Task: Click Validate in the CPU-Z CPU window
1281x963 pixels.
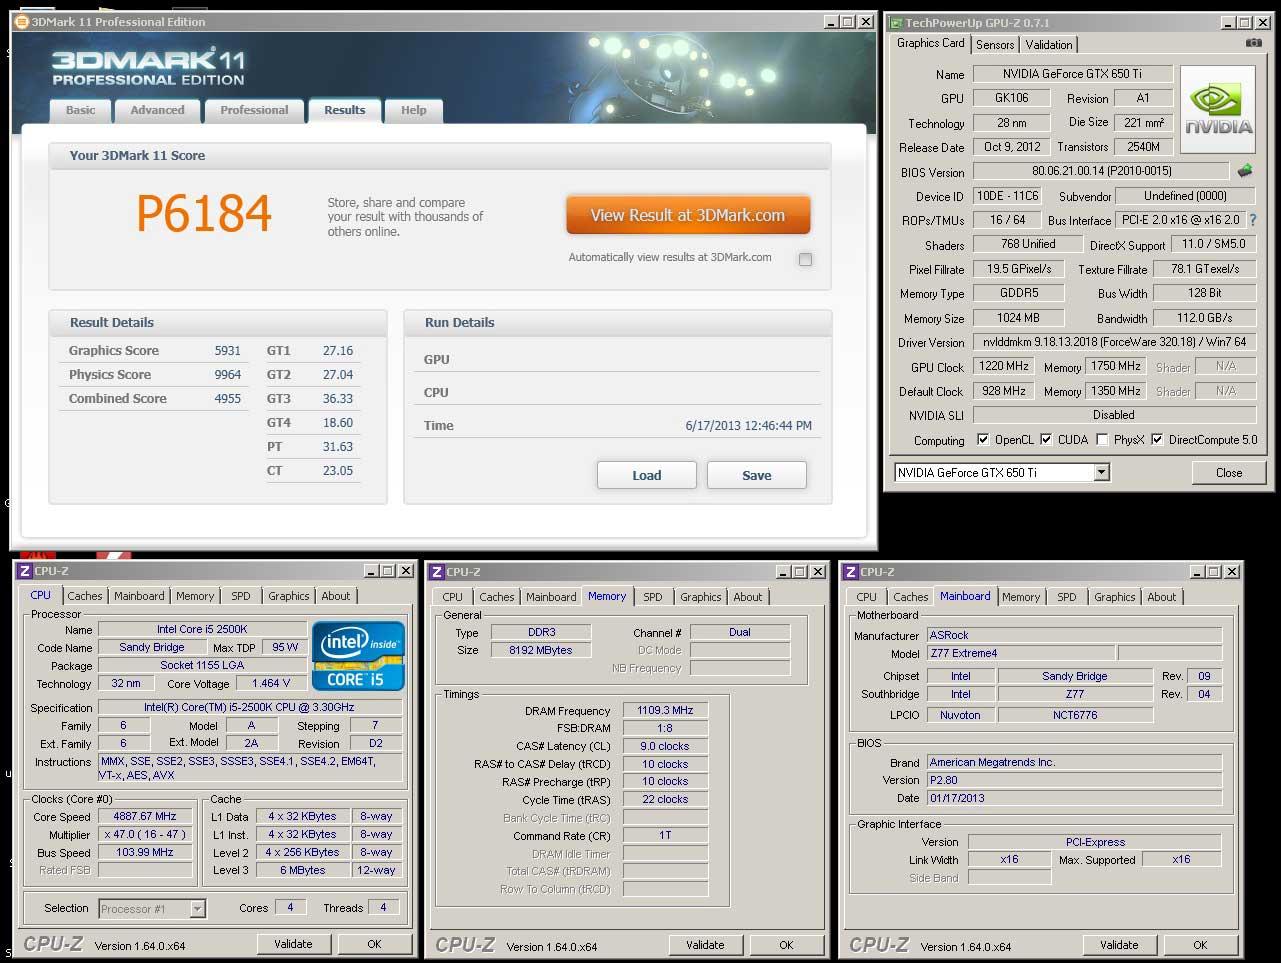Action: coord(293,944)
